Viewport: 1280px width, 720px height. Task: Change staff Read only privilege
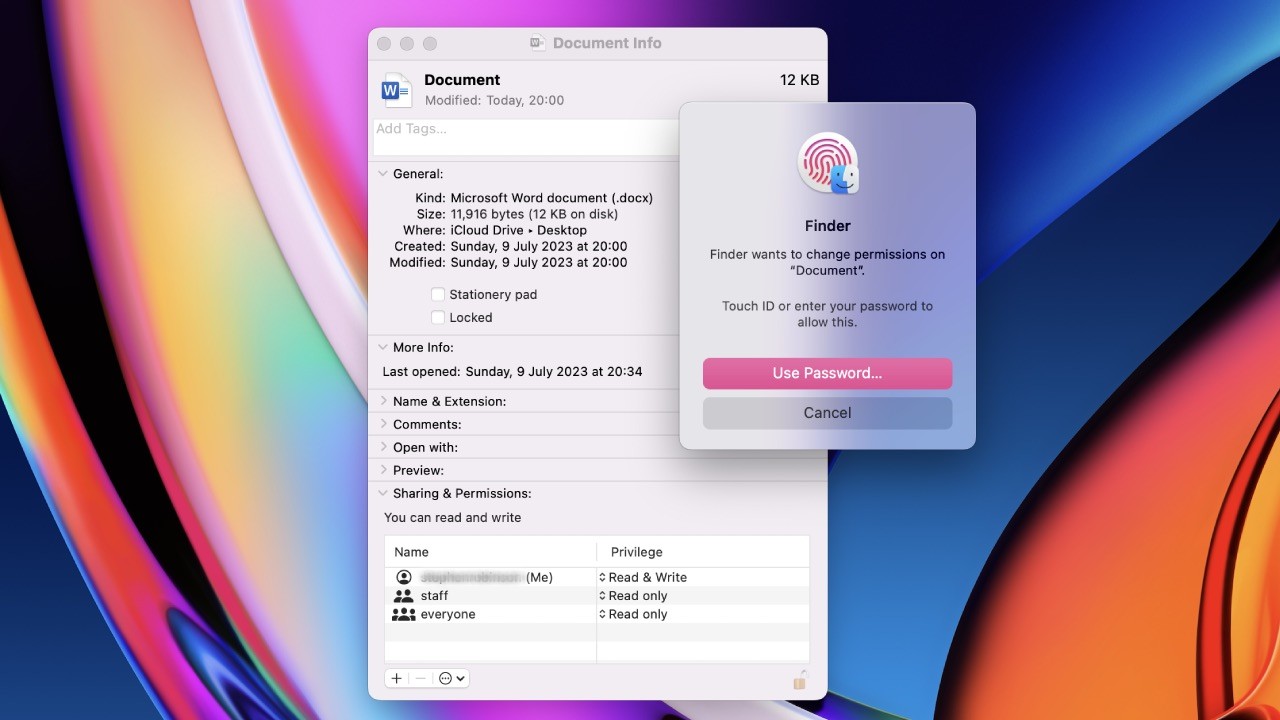pos(633,596)
